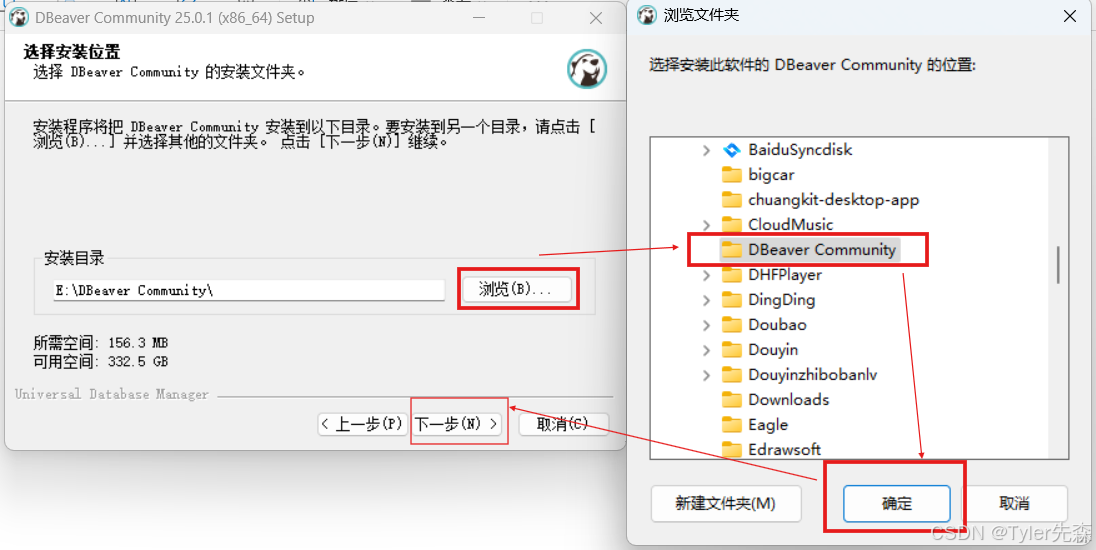Click the 下一步(N) next button
1096x550 pixels.
(457, 424)
